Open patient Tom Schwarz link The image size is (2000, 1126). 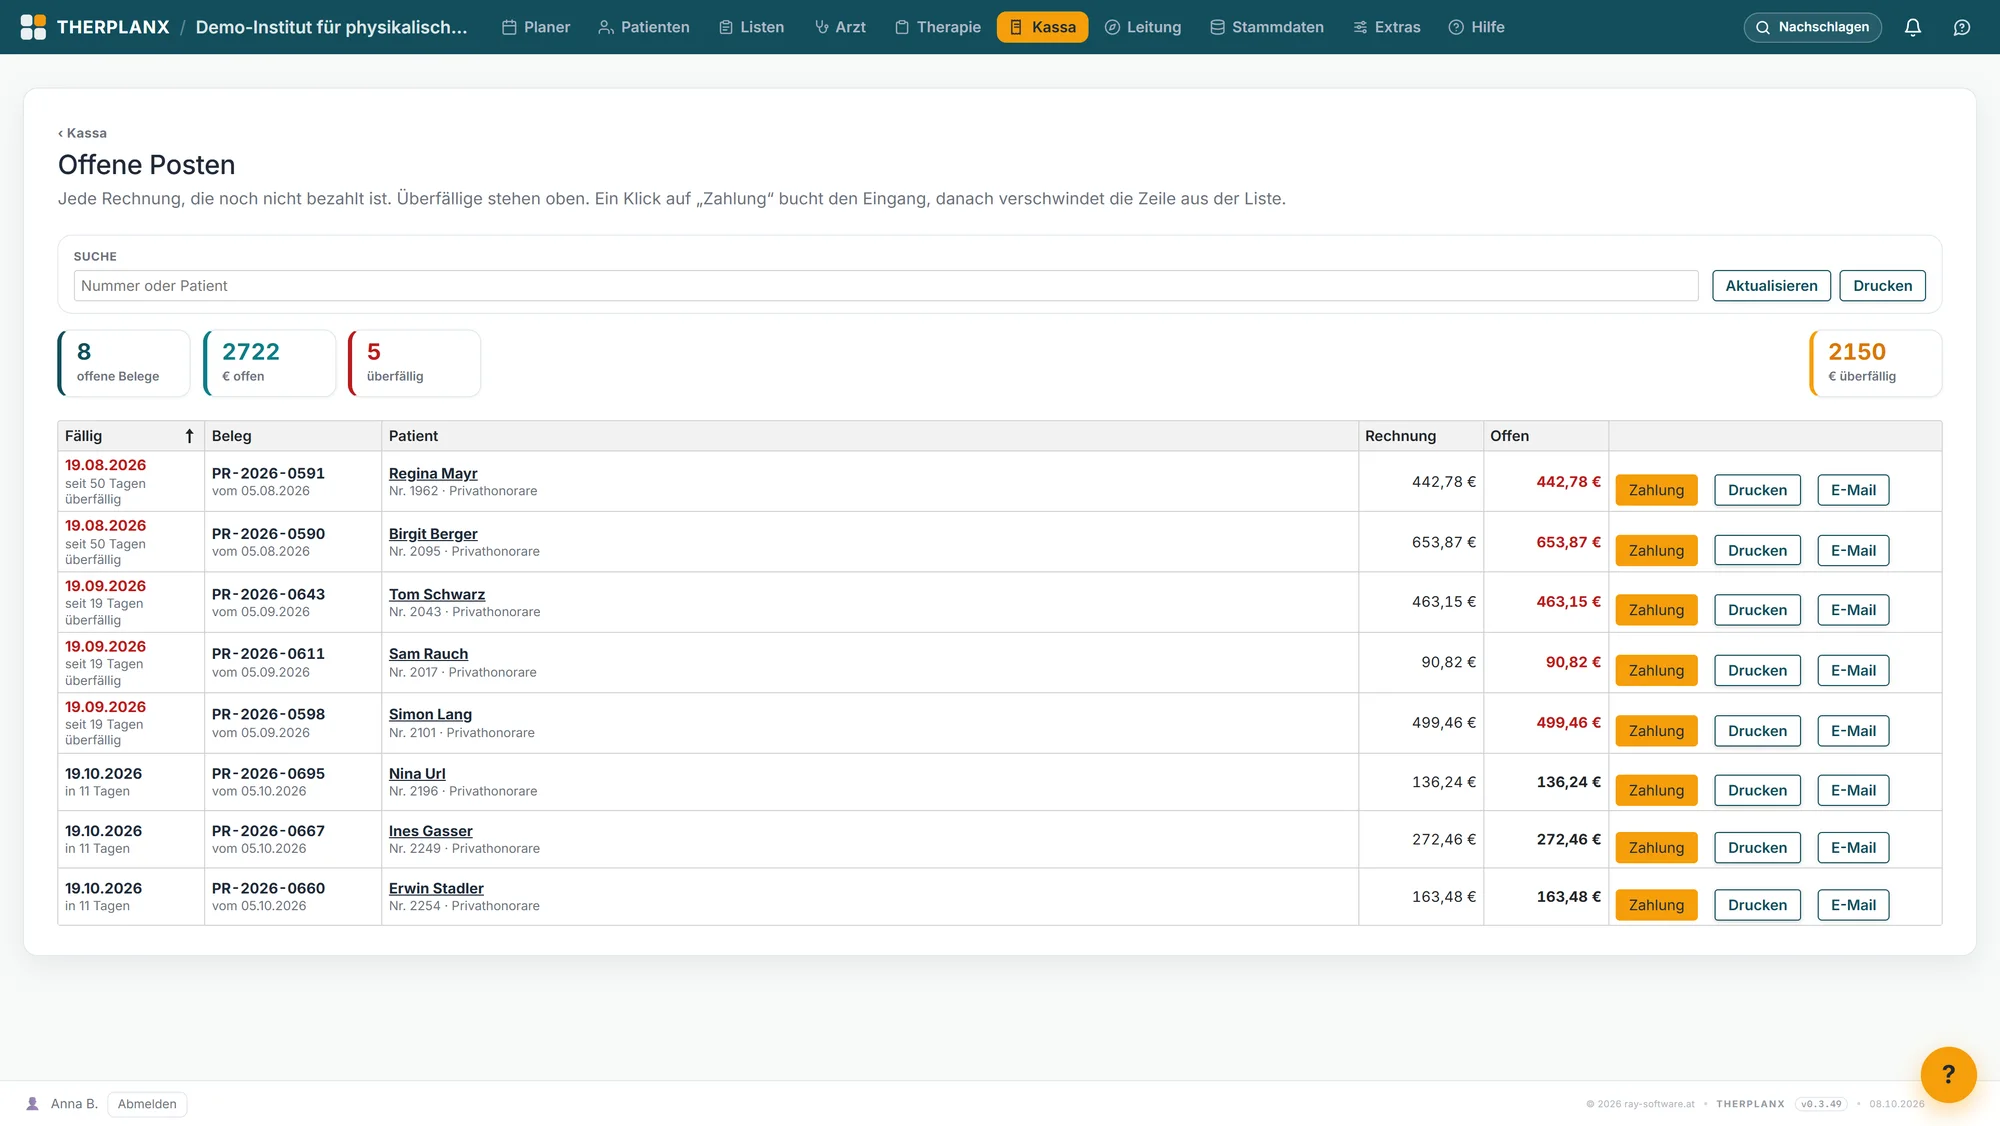(x=437, y=594)
